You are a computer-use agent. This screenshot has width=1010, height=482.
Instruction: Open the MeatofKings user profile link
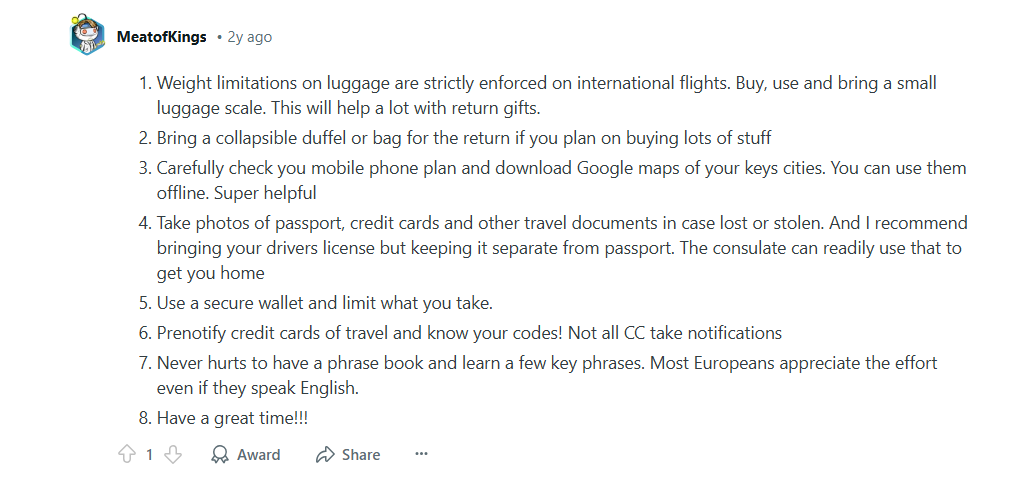point(161,37)
